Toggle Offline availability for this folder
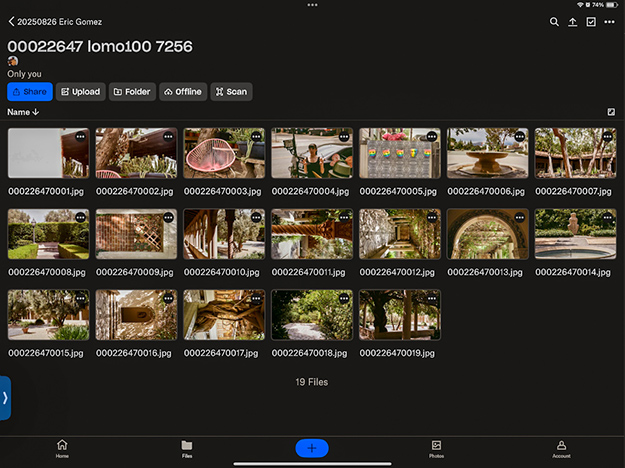Viewport: 625px width, 468px height. [x=182, y=92]
